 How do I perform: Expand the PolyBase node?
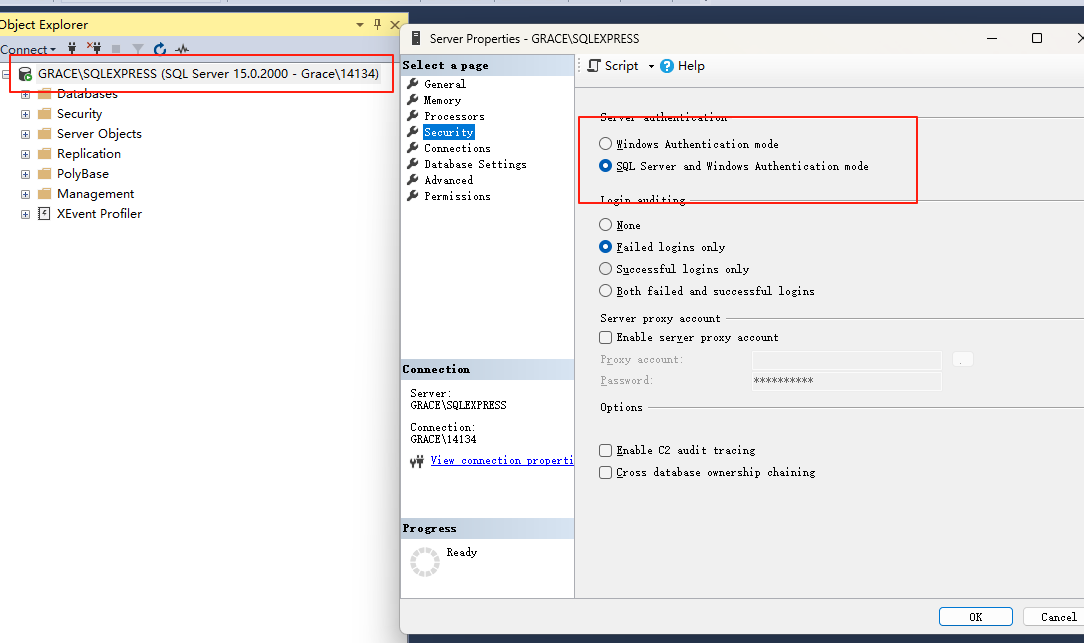click(26, 174)
